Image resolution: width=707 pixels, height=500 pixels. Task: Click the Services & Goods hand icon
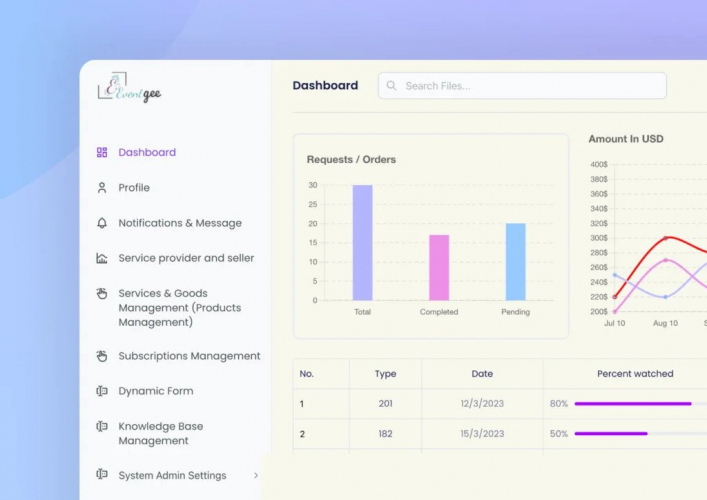click(102, 294)
